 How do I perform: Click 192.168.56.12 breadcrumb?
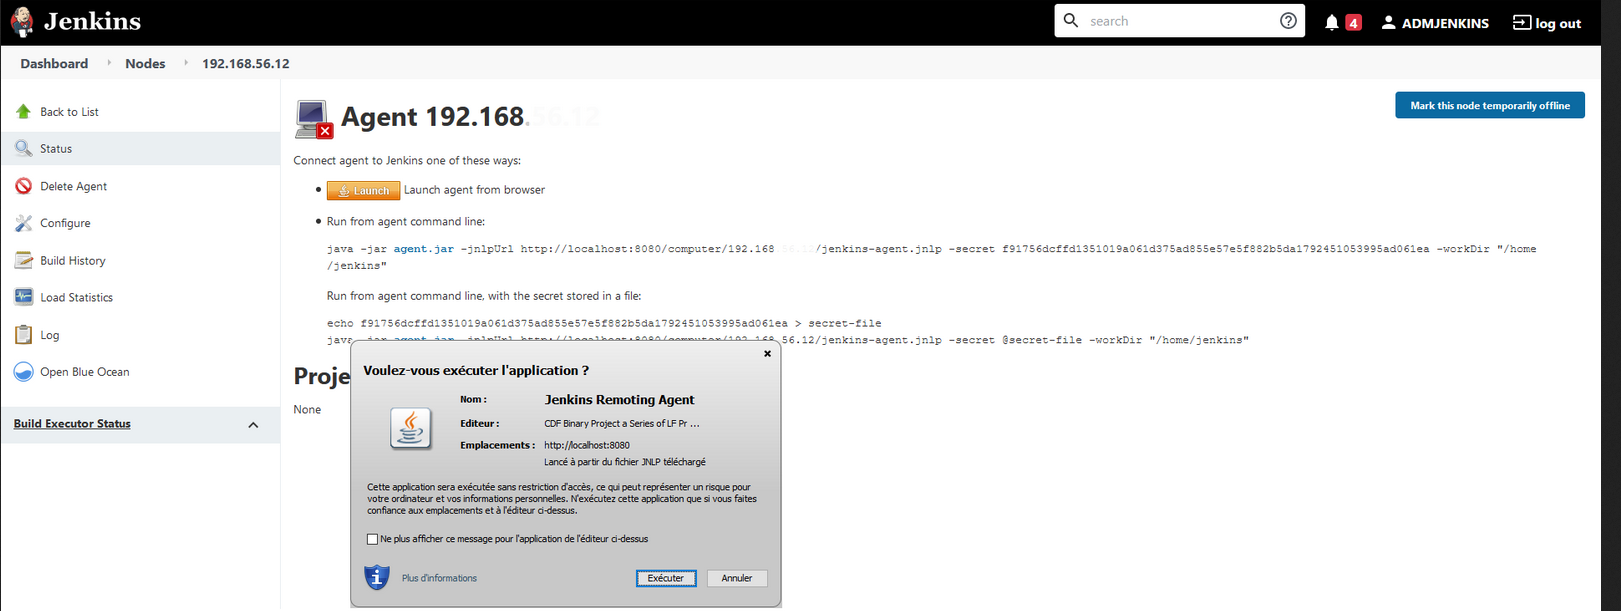(246, 63)
